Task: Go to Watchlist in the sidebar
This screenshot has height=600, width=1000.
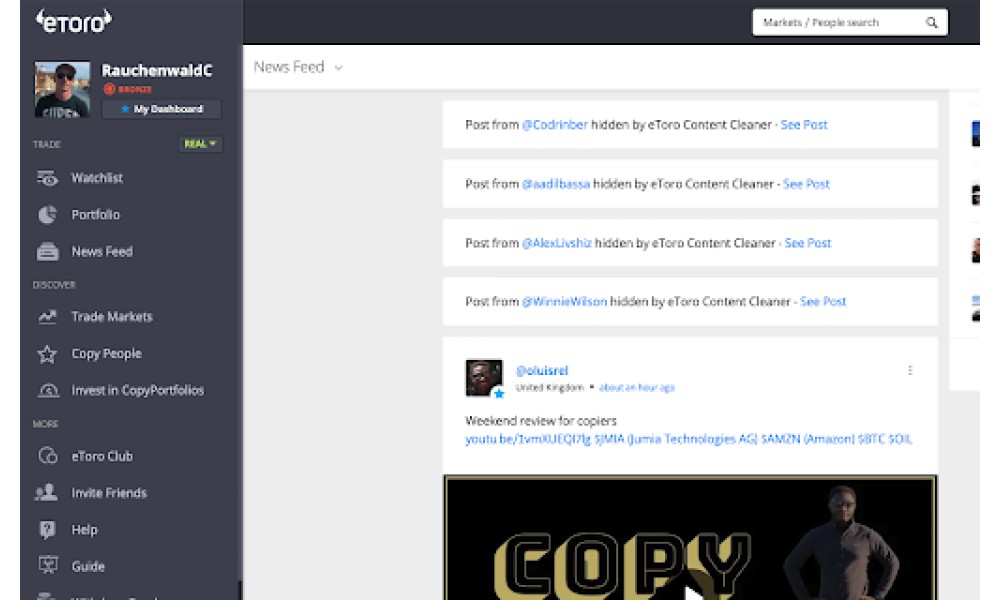Action: 97,178
